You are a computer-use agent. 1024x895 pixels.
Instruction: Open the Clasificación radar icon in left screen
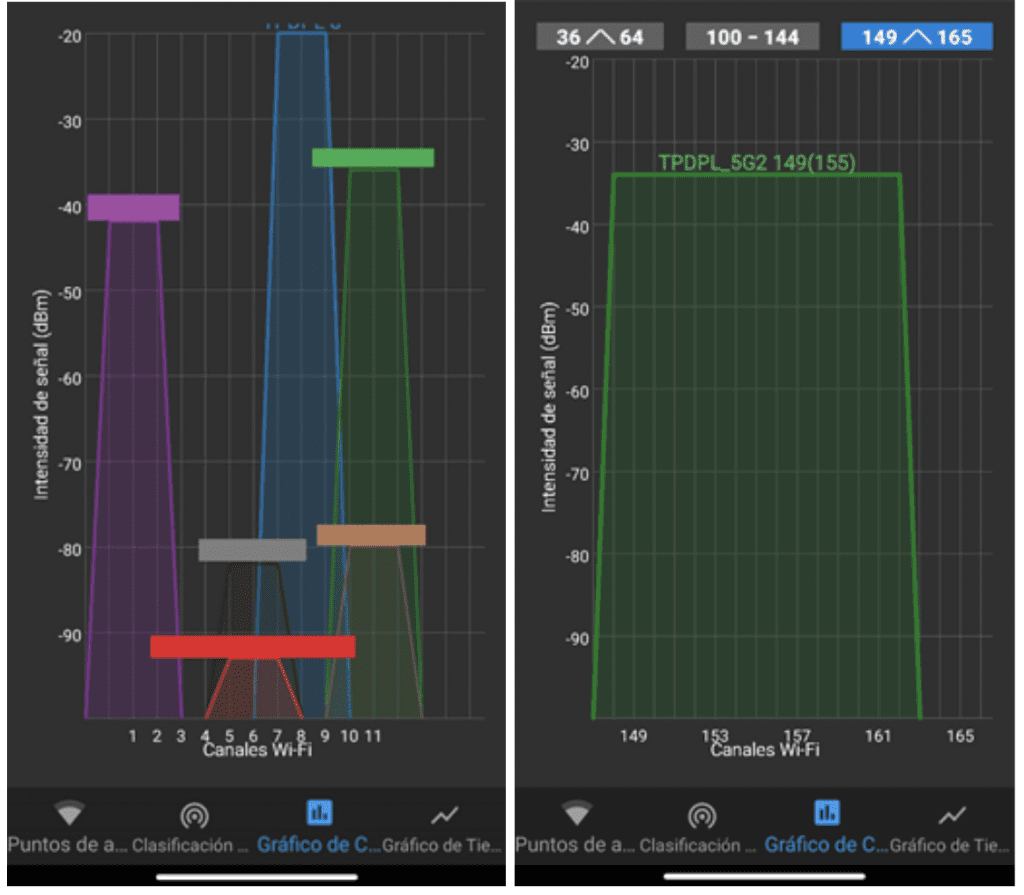tap(194, 815)
